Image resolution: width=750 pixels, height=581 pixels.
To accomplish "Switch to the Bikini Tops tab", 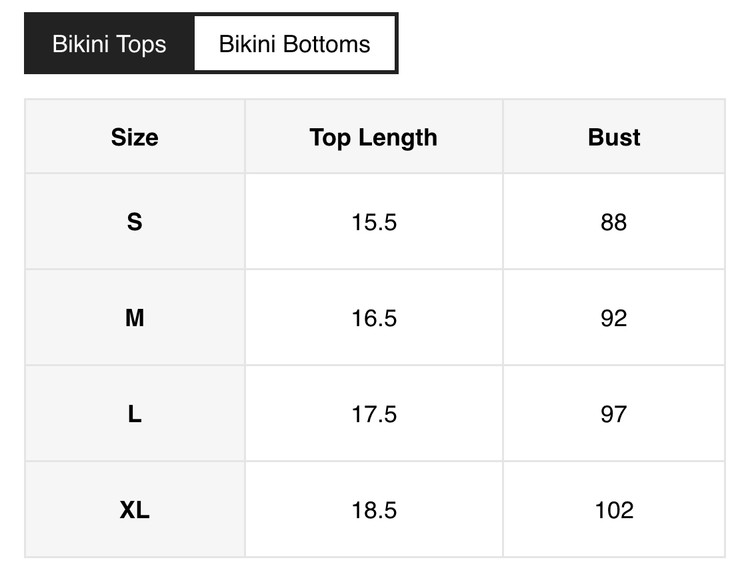I will click(x=109, y=44).
